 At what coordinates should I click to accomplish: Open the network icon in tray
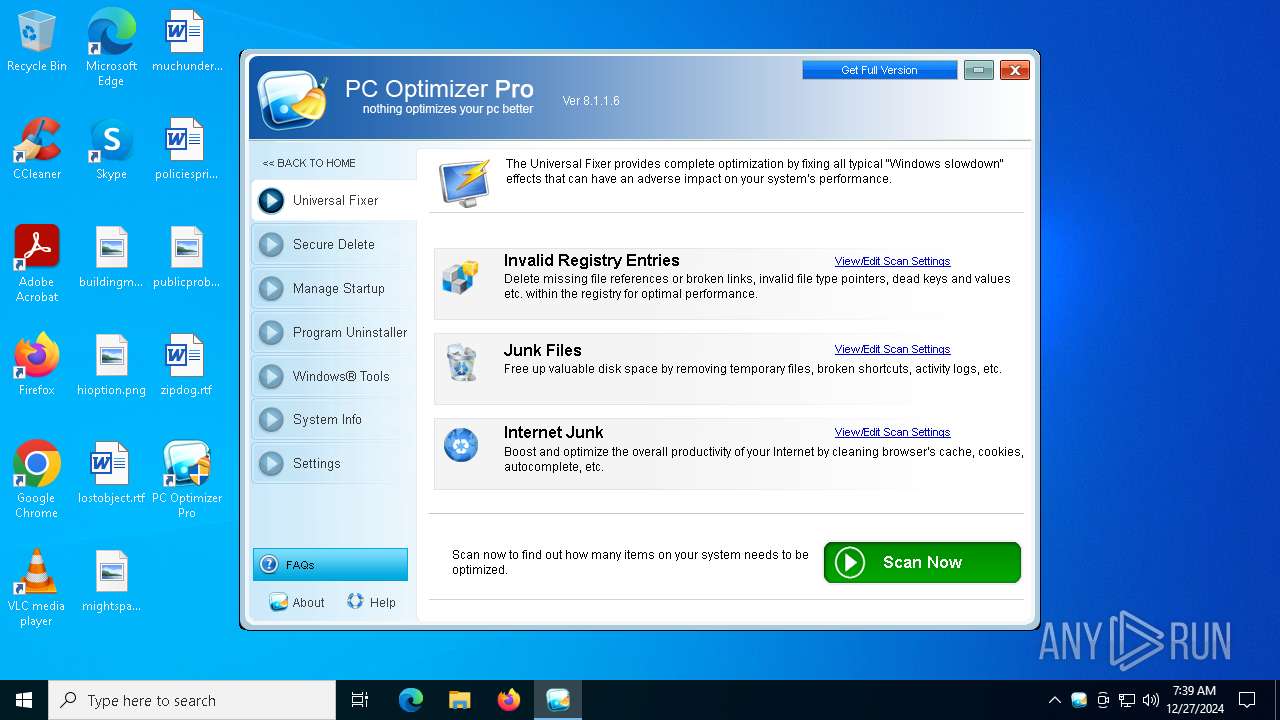point(1127,700)
